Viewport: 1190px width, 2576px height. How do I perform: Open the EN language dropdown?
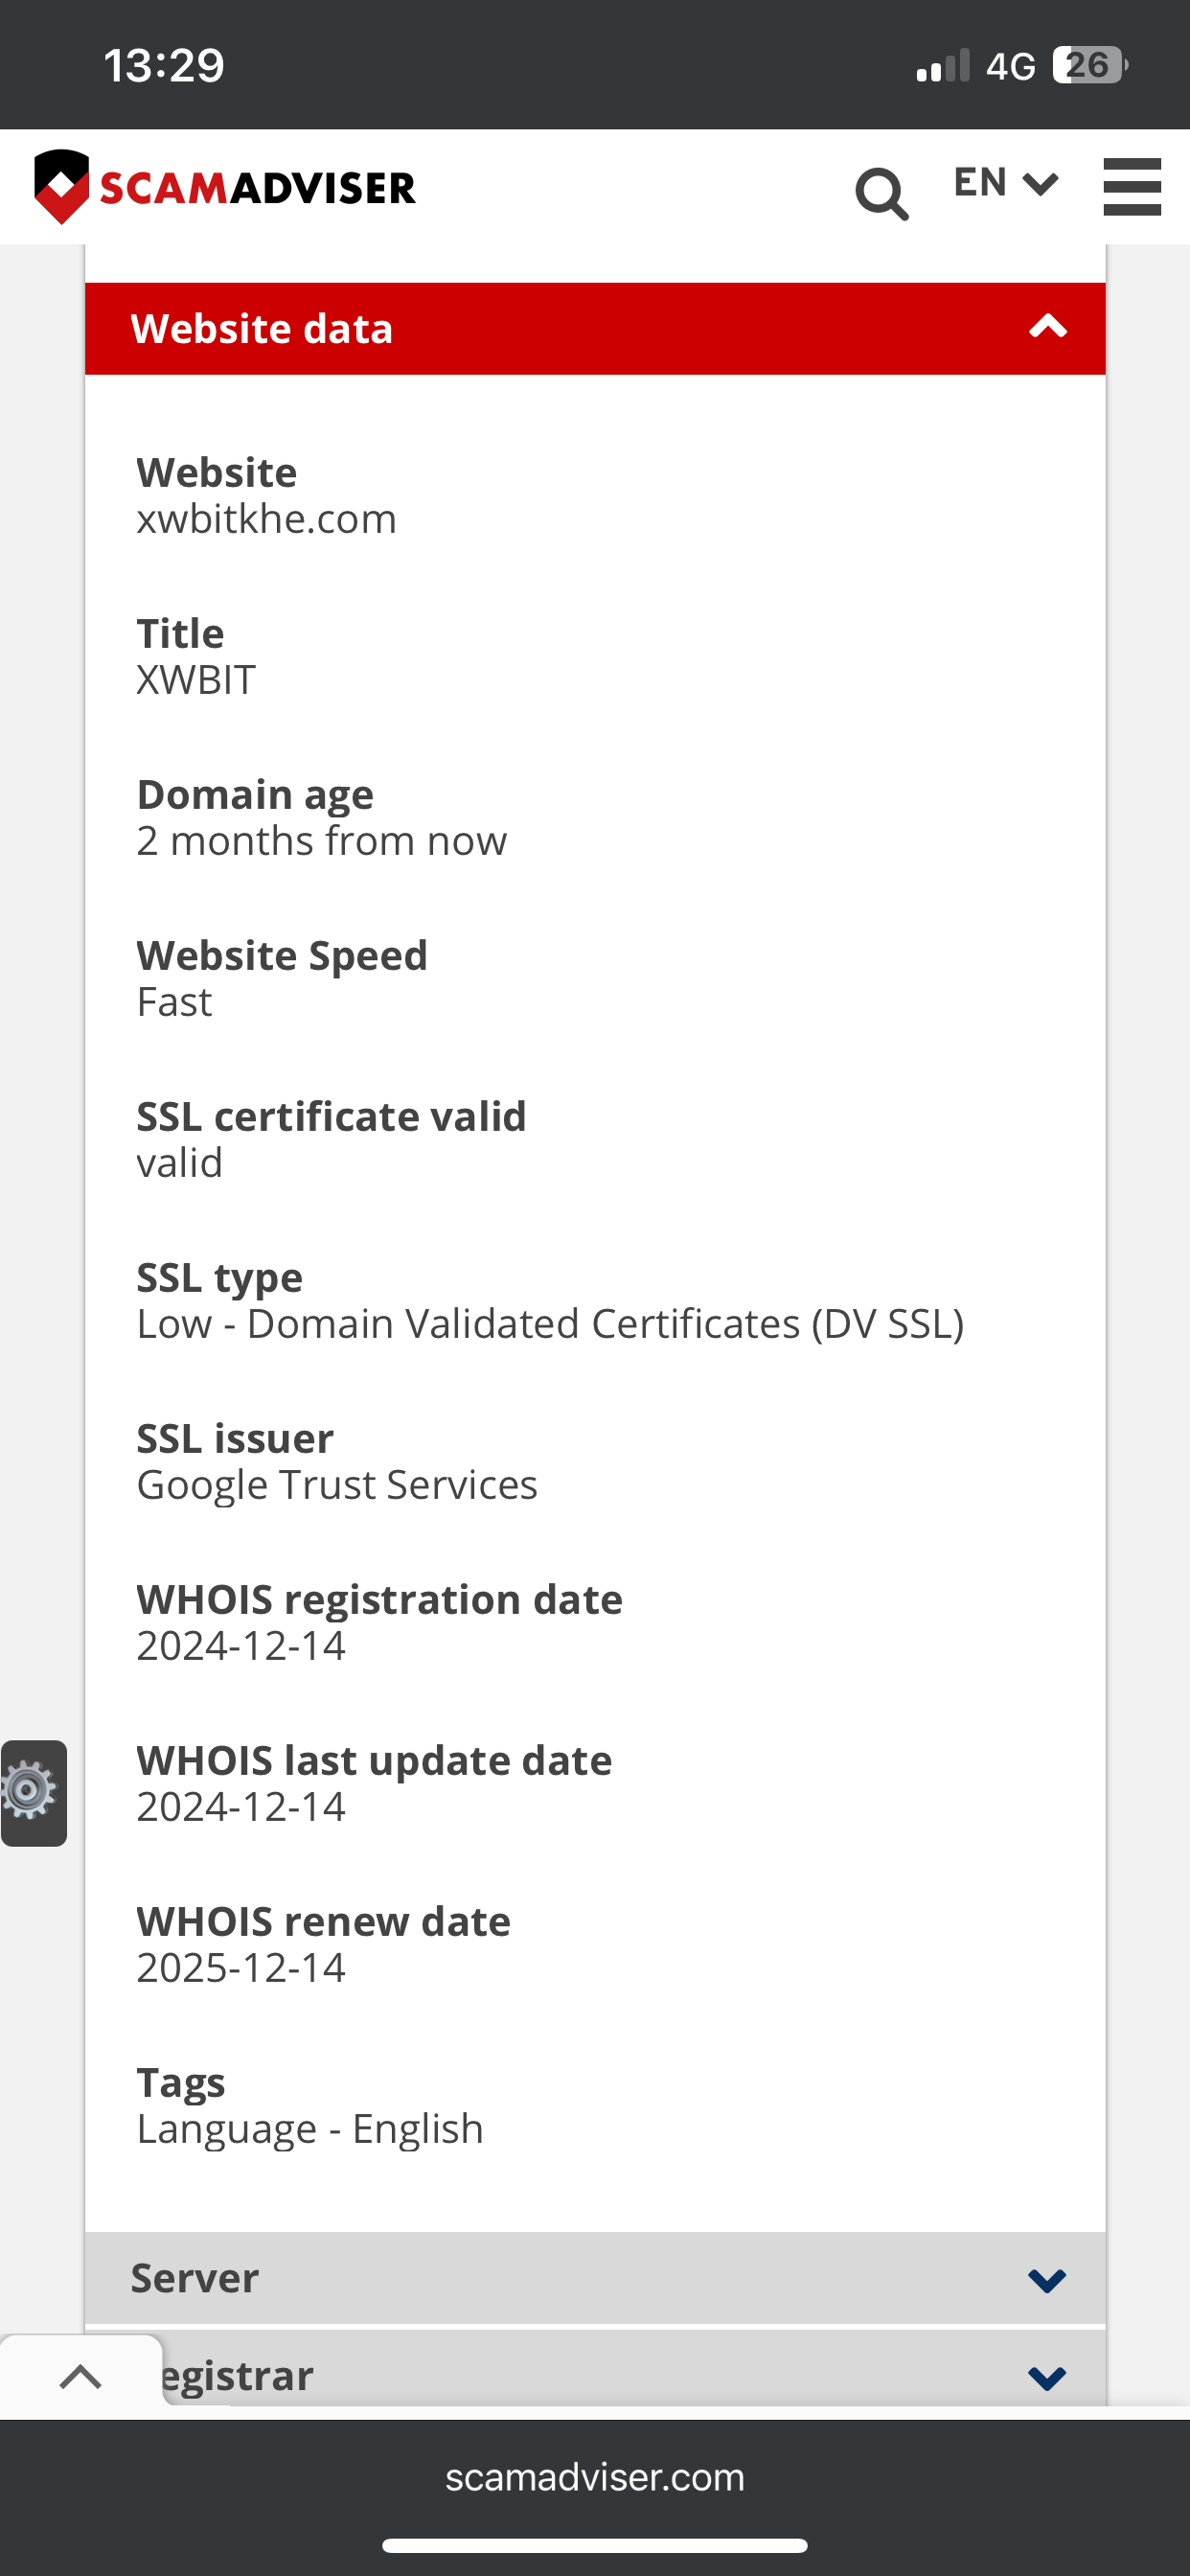(x=1005, y=183)
